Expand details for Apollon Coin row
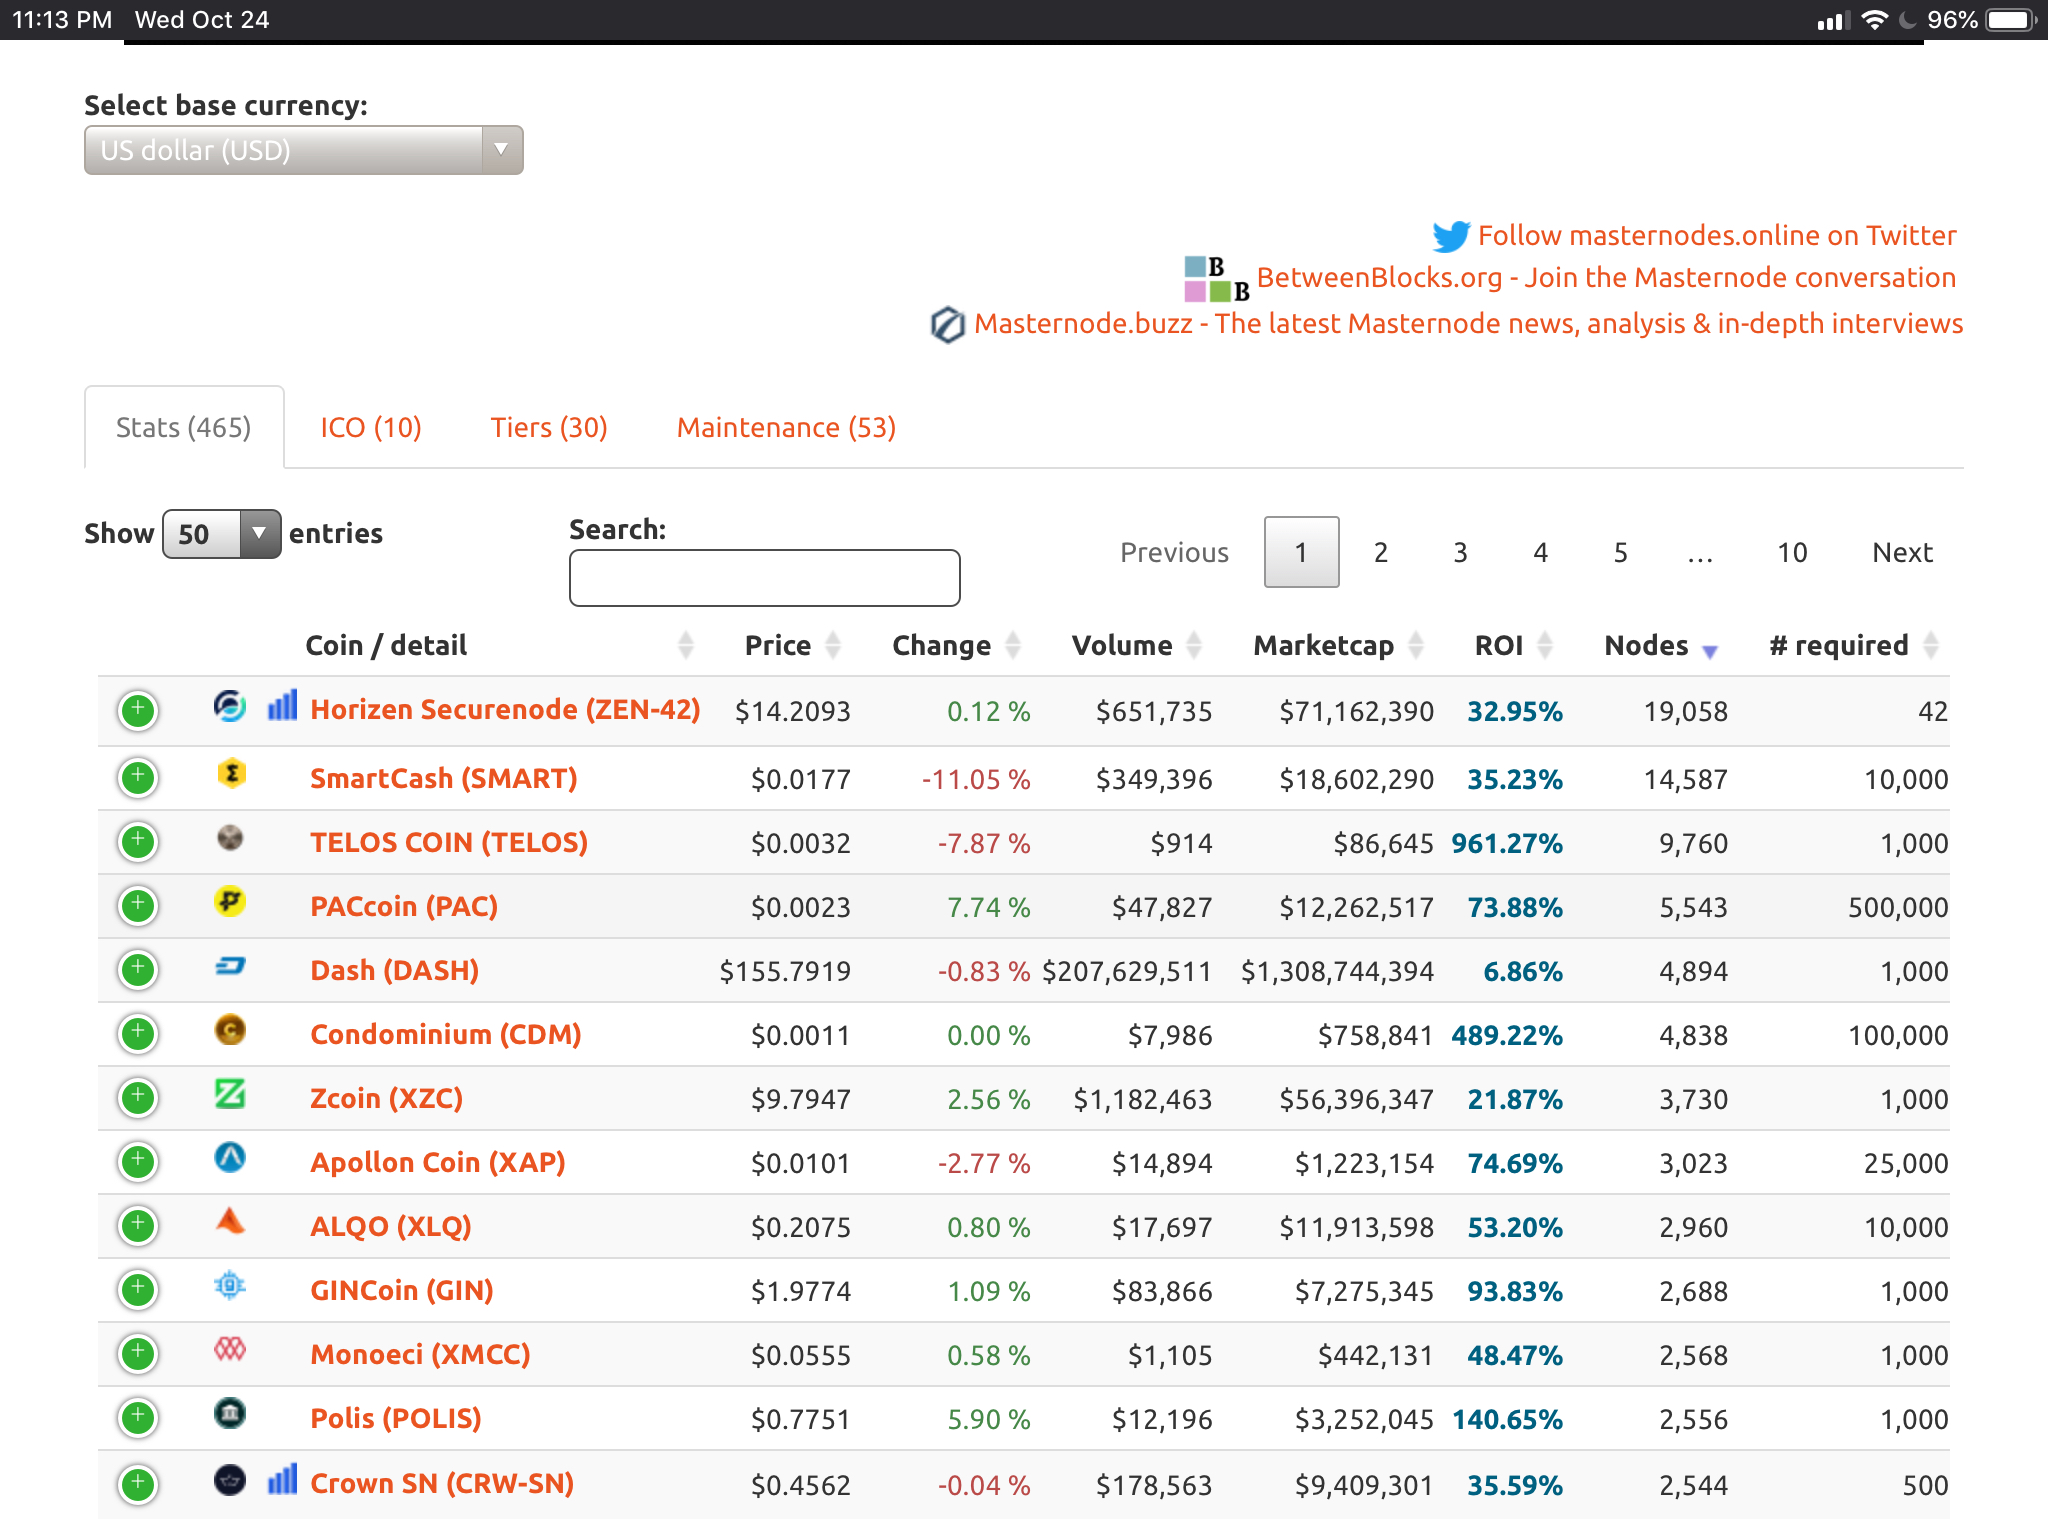 138,1162
